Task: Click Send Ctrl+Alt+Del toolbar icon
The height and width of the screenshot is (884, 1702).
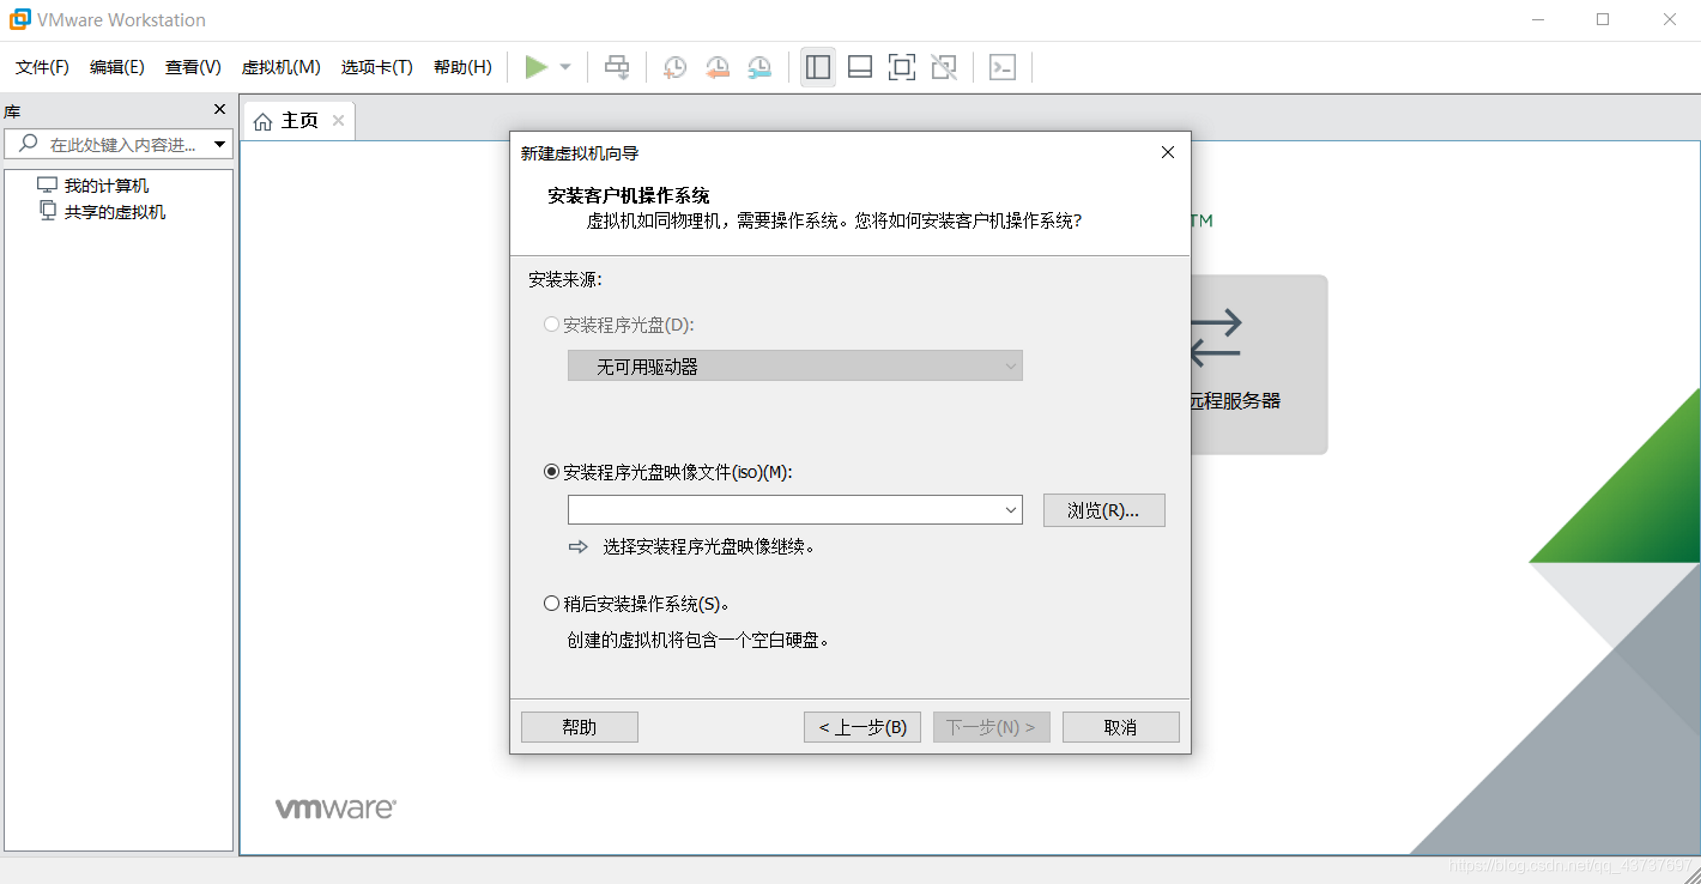Action: [x=617, y=67]
